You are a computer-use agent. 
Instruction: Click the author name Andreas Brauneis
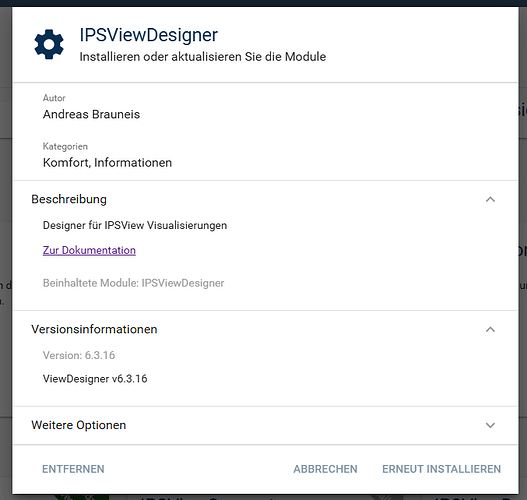pyautogui.click(x=91, y=114)
